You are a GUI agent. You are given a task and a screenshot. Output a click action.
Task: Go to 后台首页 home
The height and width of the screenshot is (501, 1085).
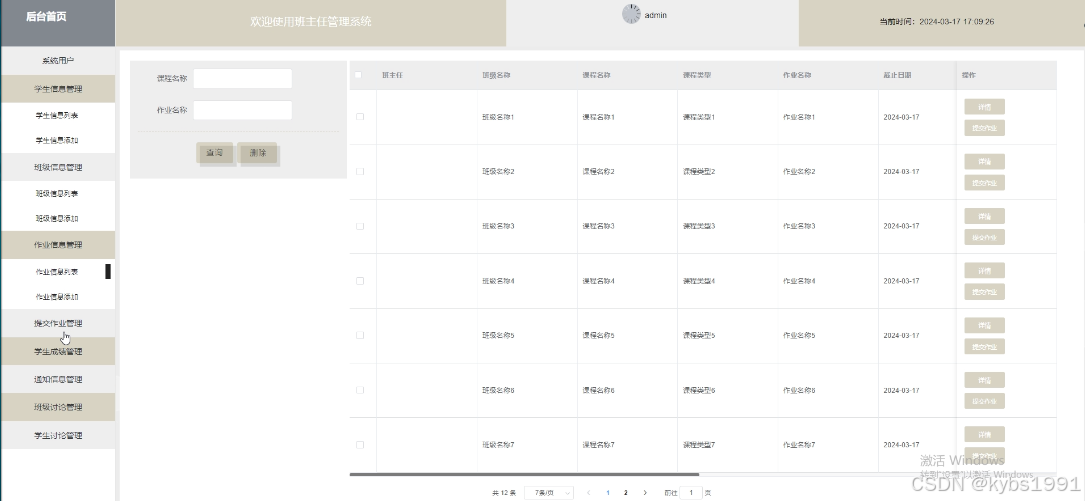coord(46,17)
